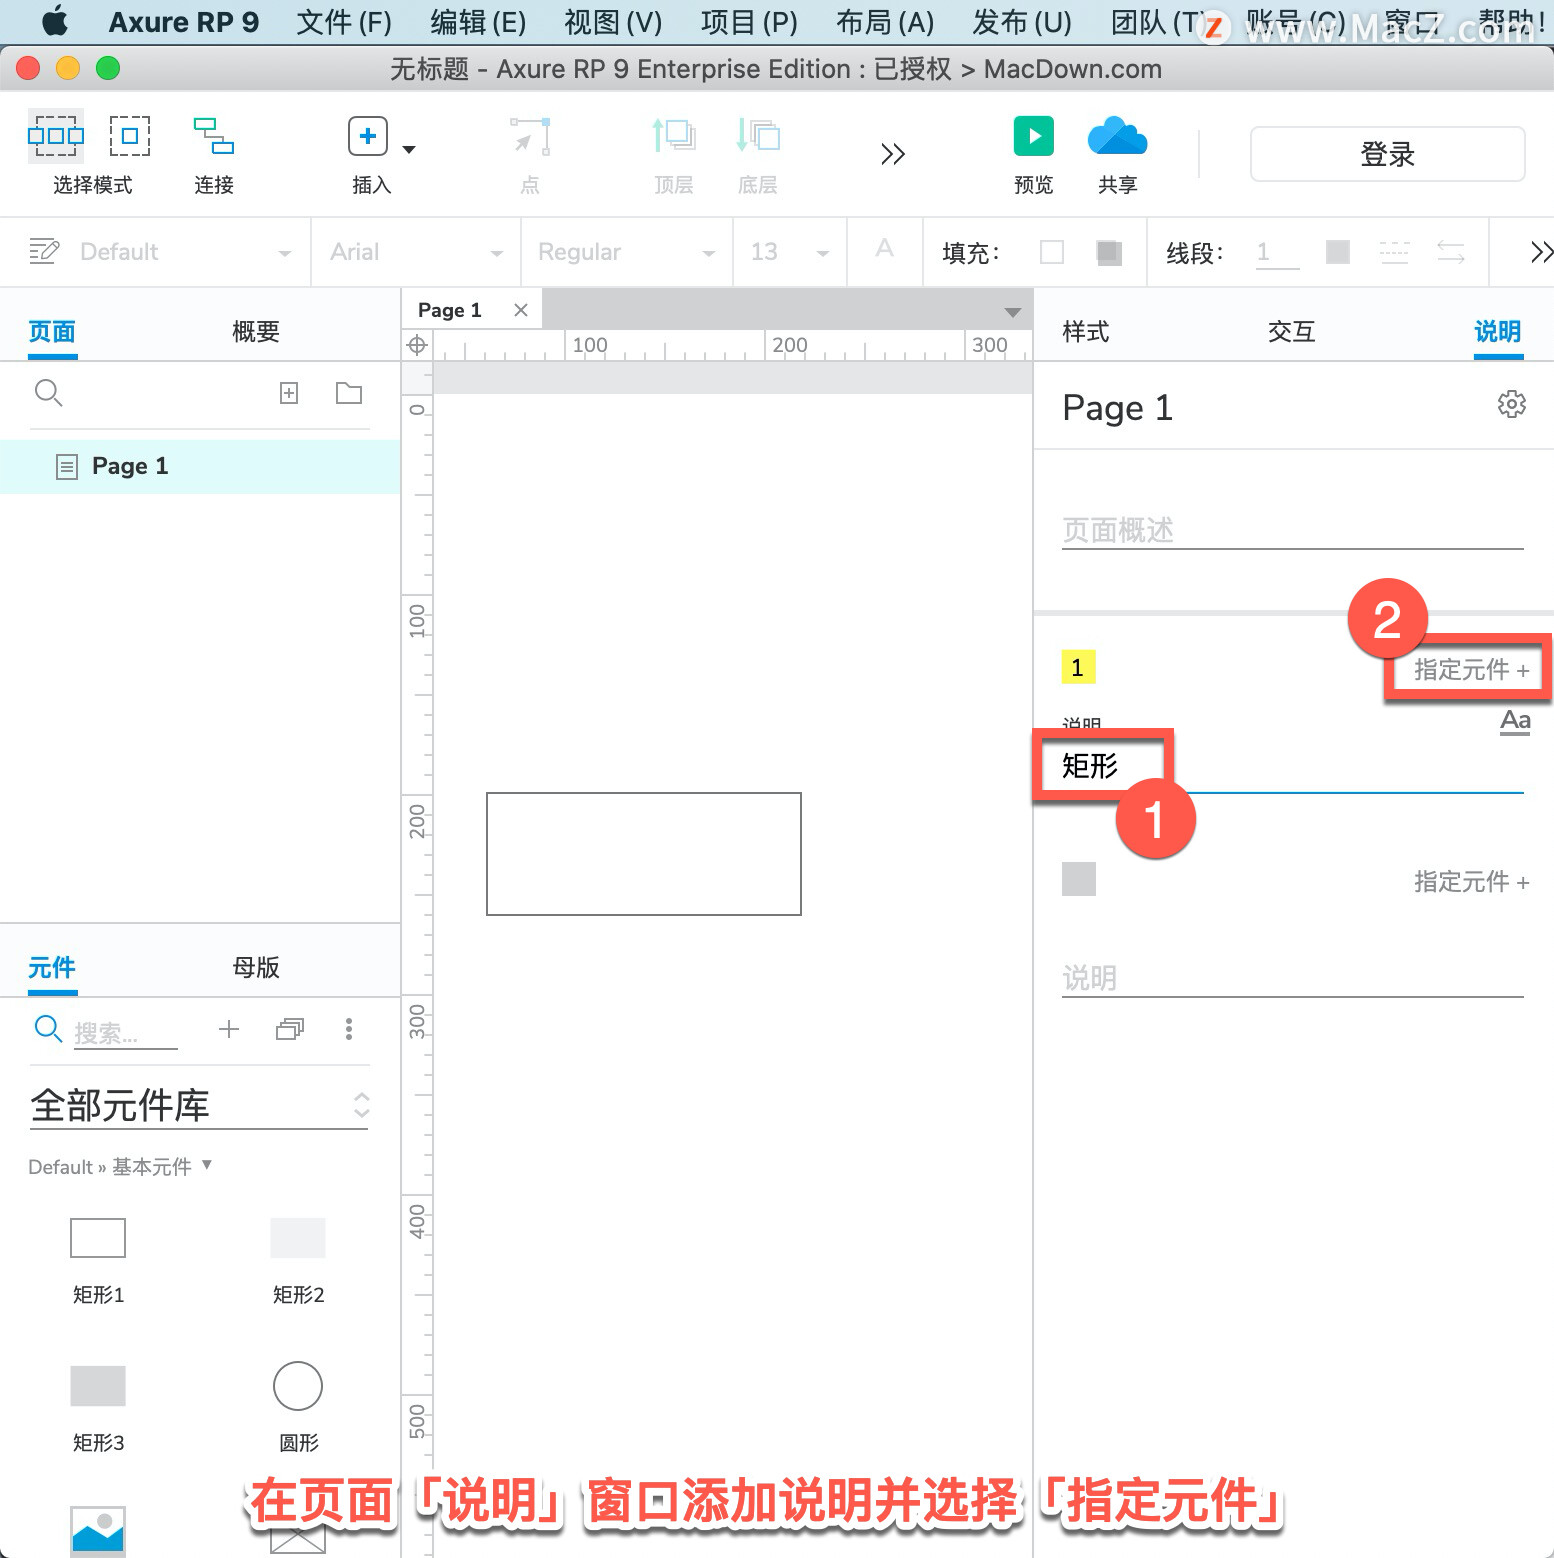This screenshot has height=1558, width=1554.
Task: Click the Aa text format icon
Action: tap(1515, 721)
